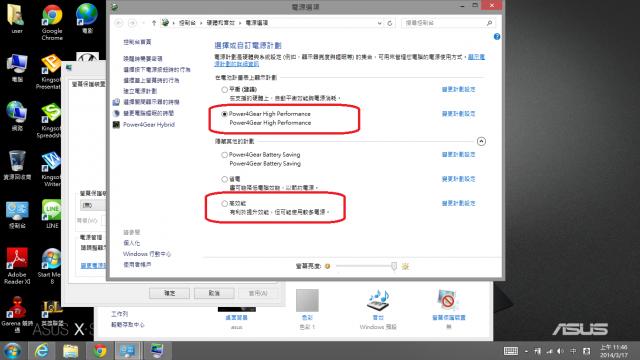Open the screen saver dropdown showing (無)
Viewport: 640px width, 360px height.
[x=93, y=205]
